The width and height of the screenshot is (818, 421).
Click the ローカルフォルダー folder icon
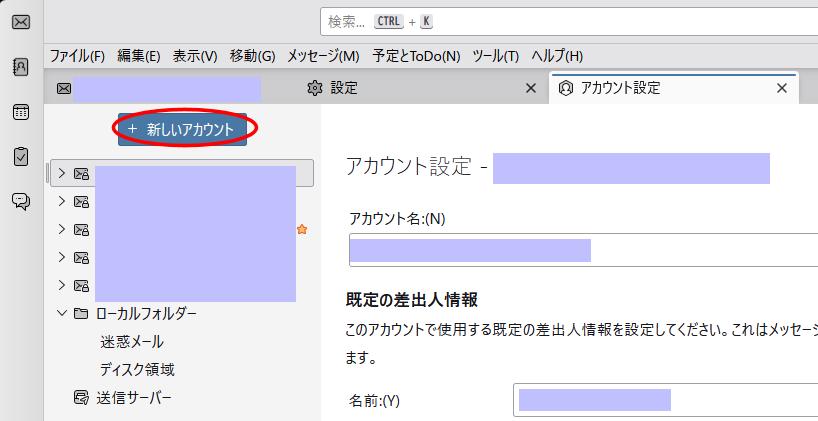(x=81, y=314)
